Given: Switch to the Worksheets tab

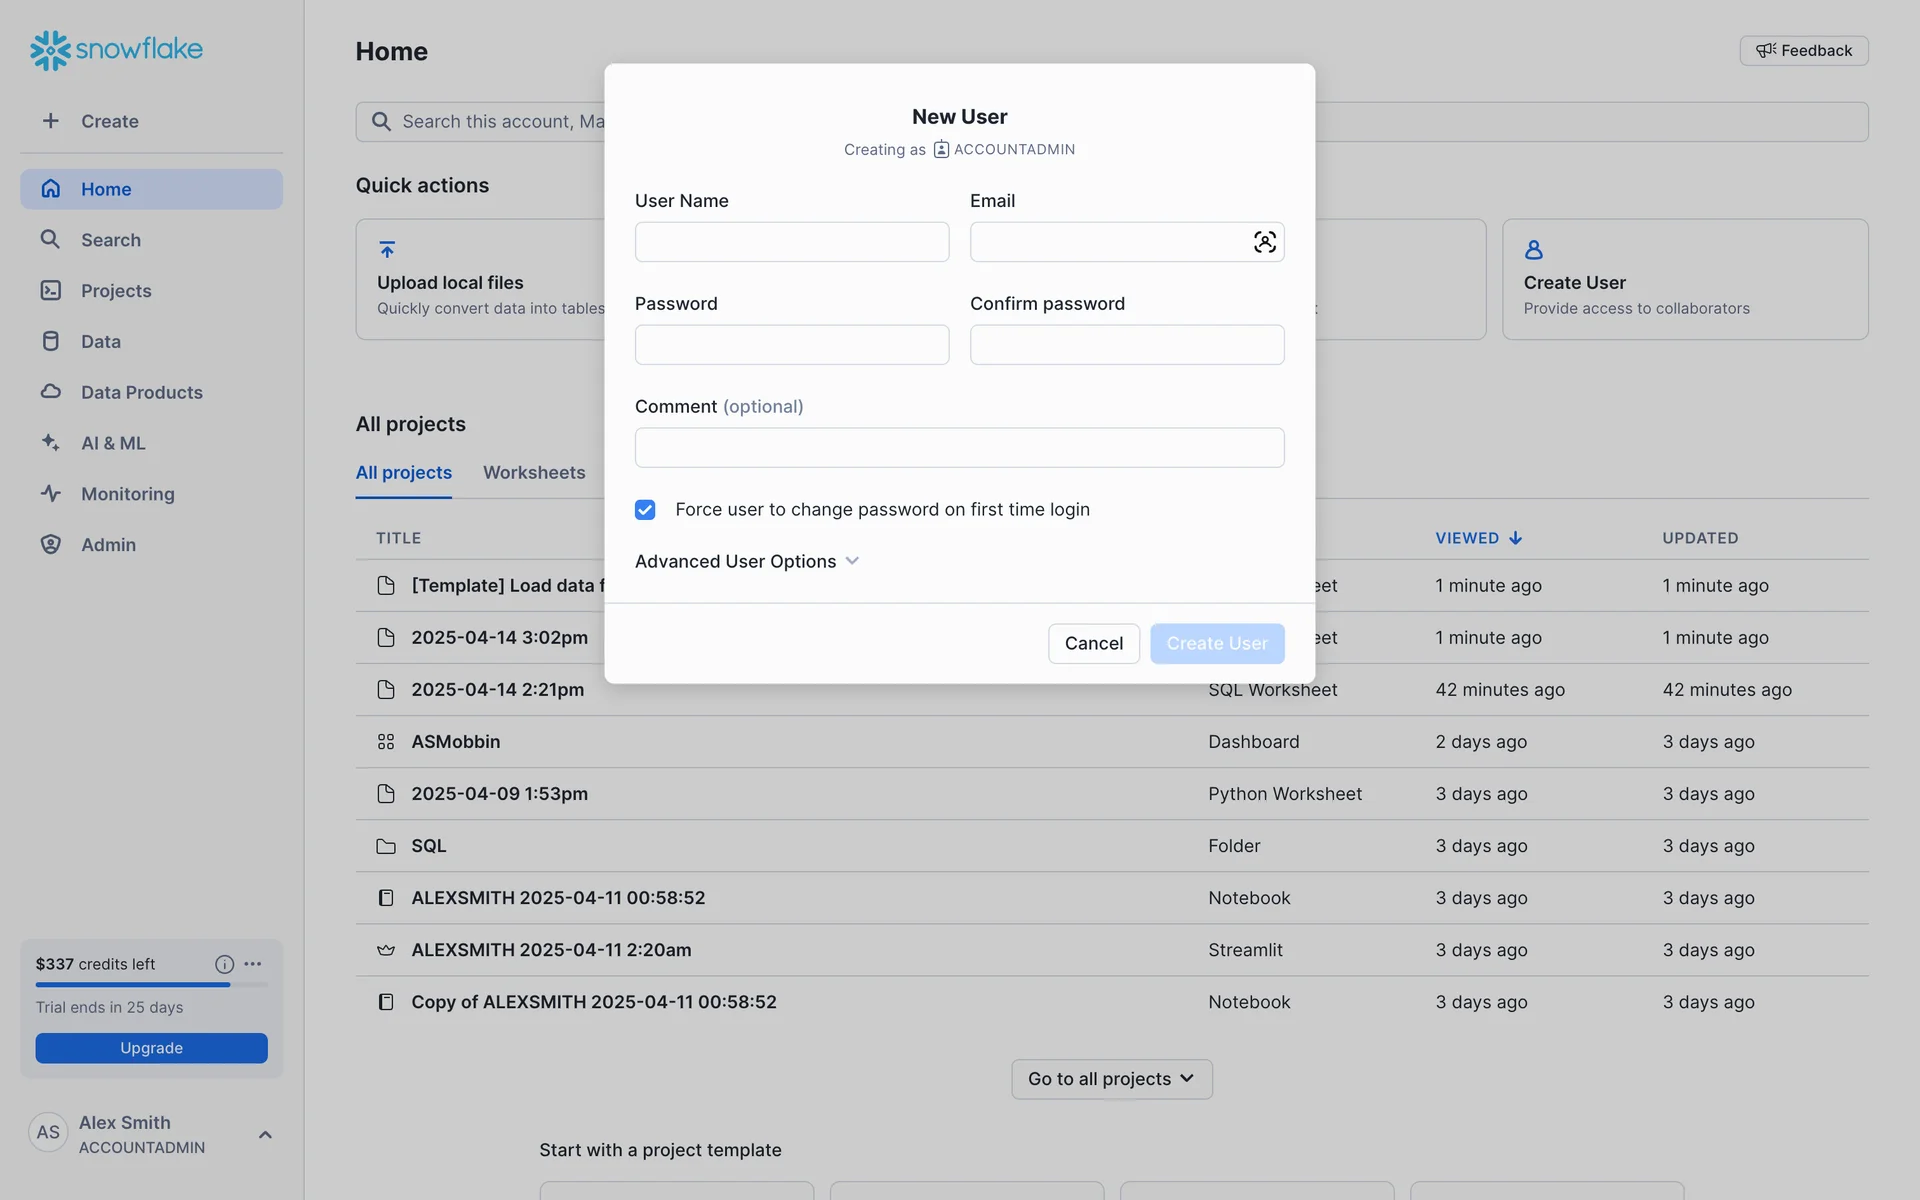Looking at the screenshot, I should click(534, 472).
